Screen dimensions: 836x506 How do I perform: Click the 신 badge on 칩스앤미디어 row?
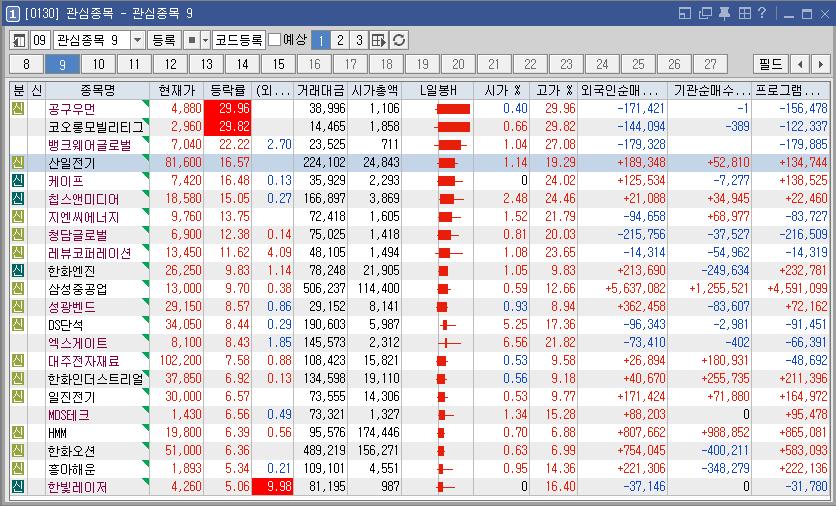click(18, 199)
